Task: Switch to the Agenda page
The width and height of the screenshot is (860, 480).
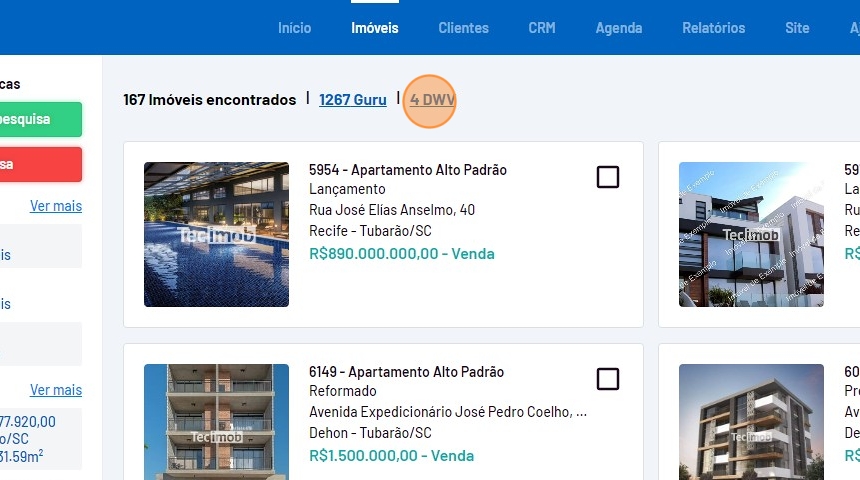Action: click(x=618, y=28)
